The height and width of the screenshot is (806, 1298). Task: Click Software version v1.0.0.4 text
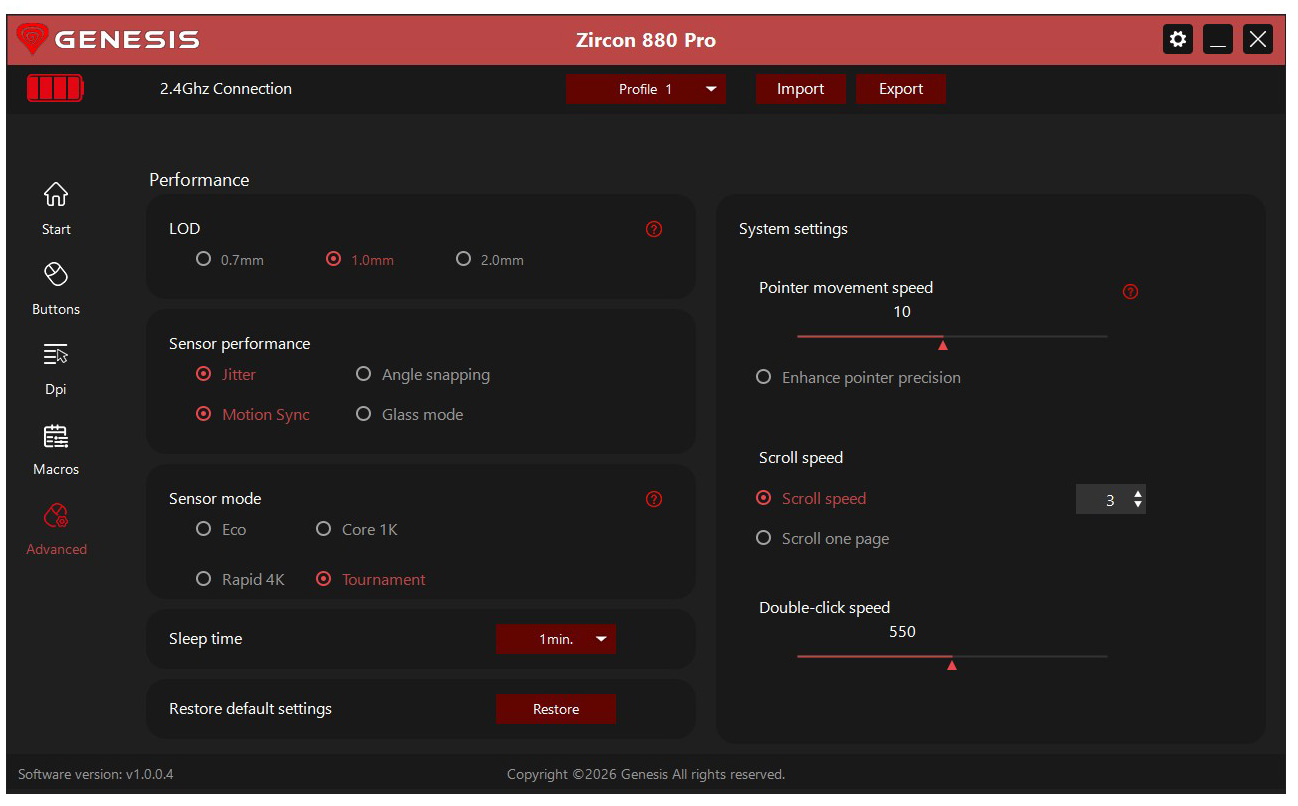pyautogui.click(x=96, y=774)
